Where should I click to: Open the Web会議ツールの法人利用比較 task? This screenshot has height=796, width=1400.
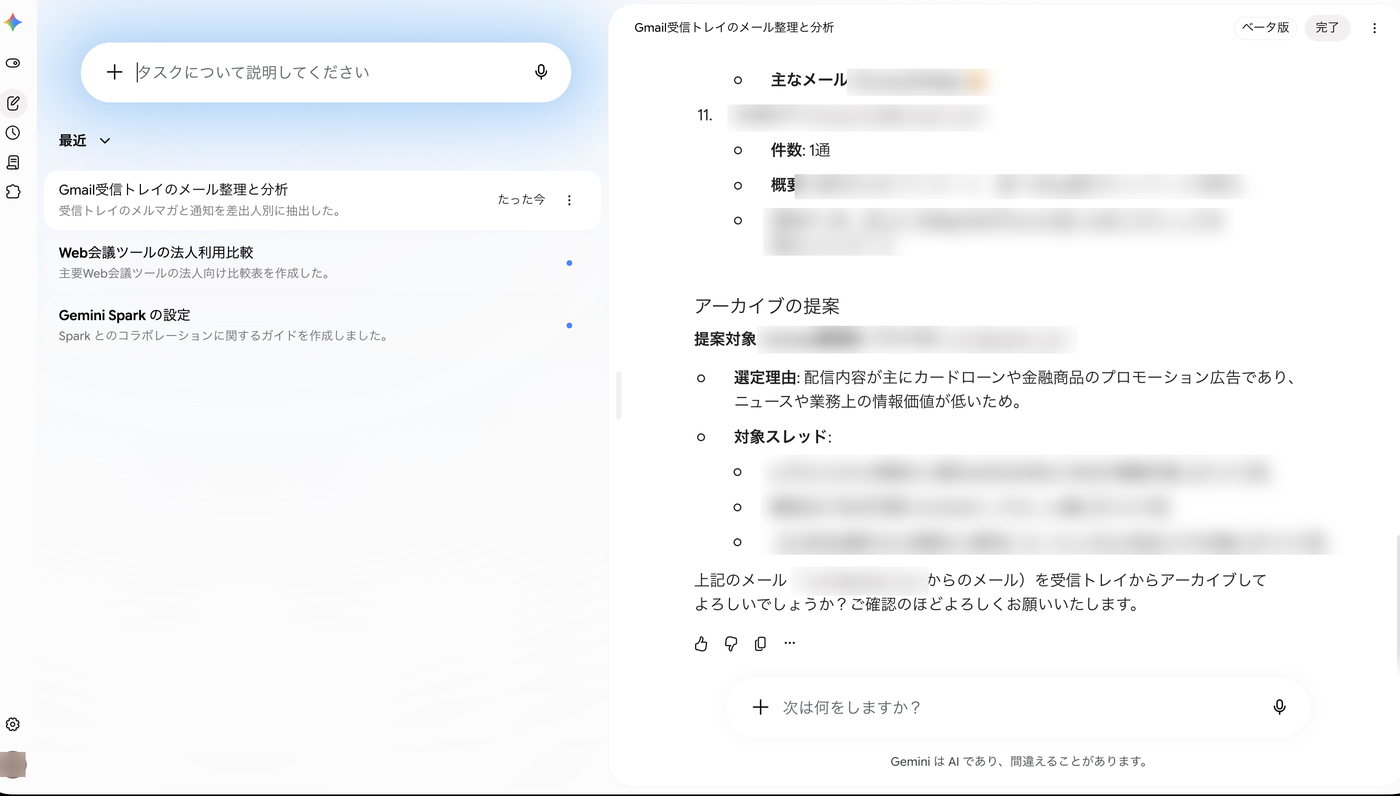tap(322, 262)
